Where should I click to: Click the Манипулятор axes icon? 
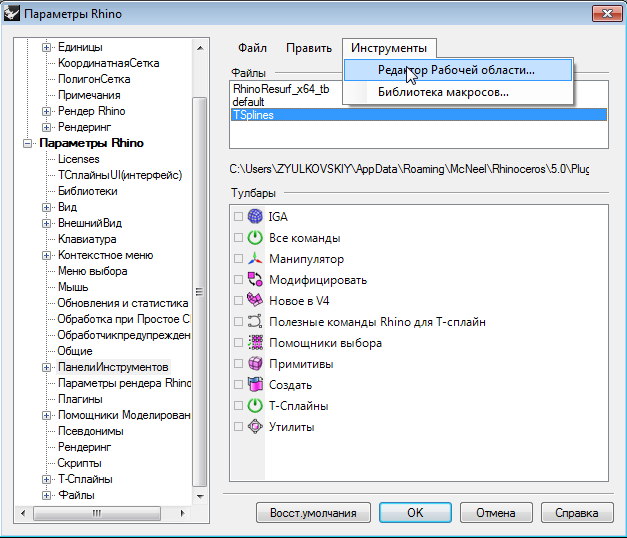255,259
